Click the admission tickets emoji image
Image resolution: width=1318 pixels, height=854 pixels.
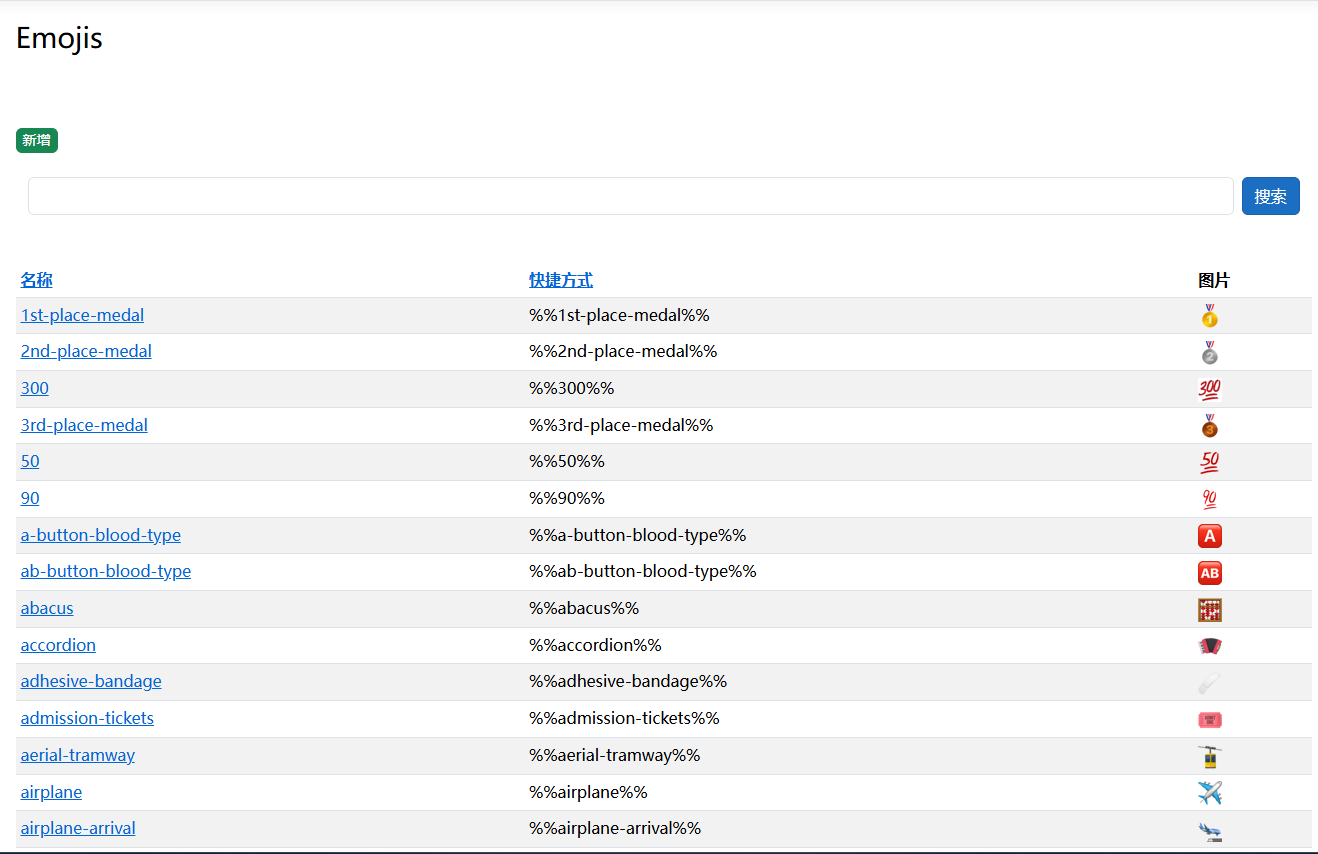1209,720
